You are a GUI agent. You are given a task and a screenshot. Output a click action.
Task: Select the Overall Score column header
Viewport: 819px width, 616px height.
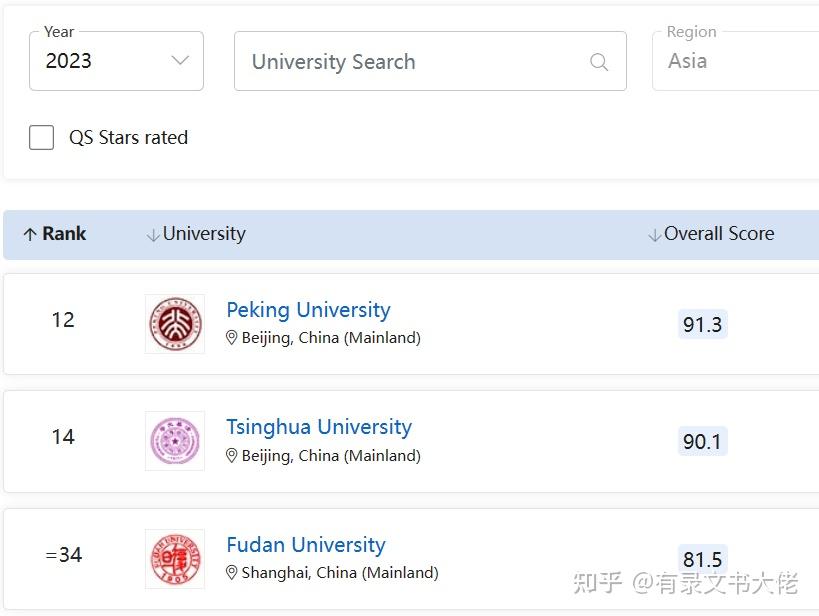718,233
